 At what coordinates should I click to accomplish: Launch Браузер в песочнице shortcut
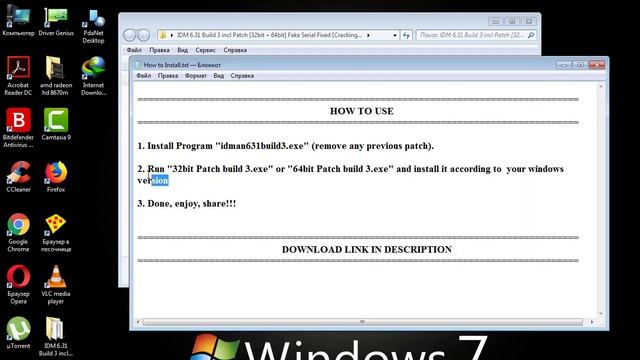pyautogui.click(x=56, y=232)
